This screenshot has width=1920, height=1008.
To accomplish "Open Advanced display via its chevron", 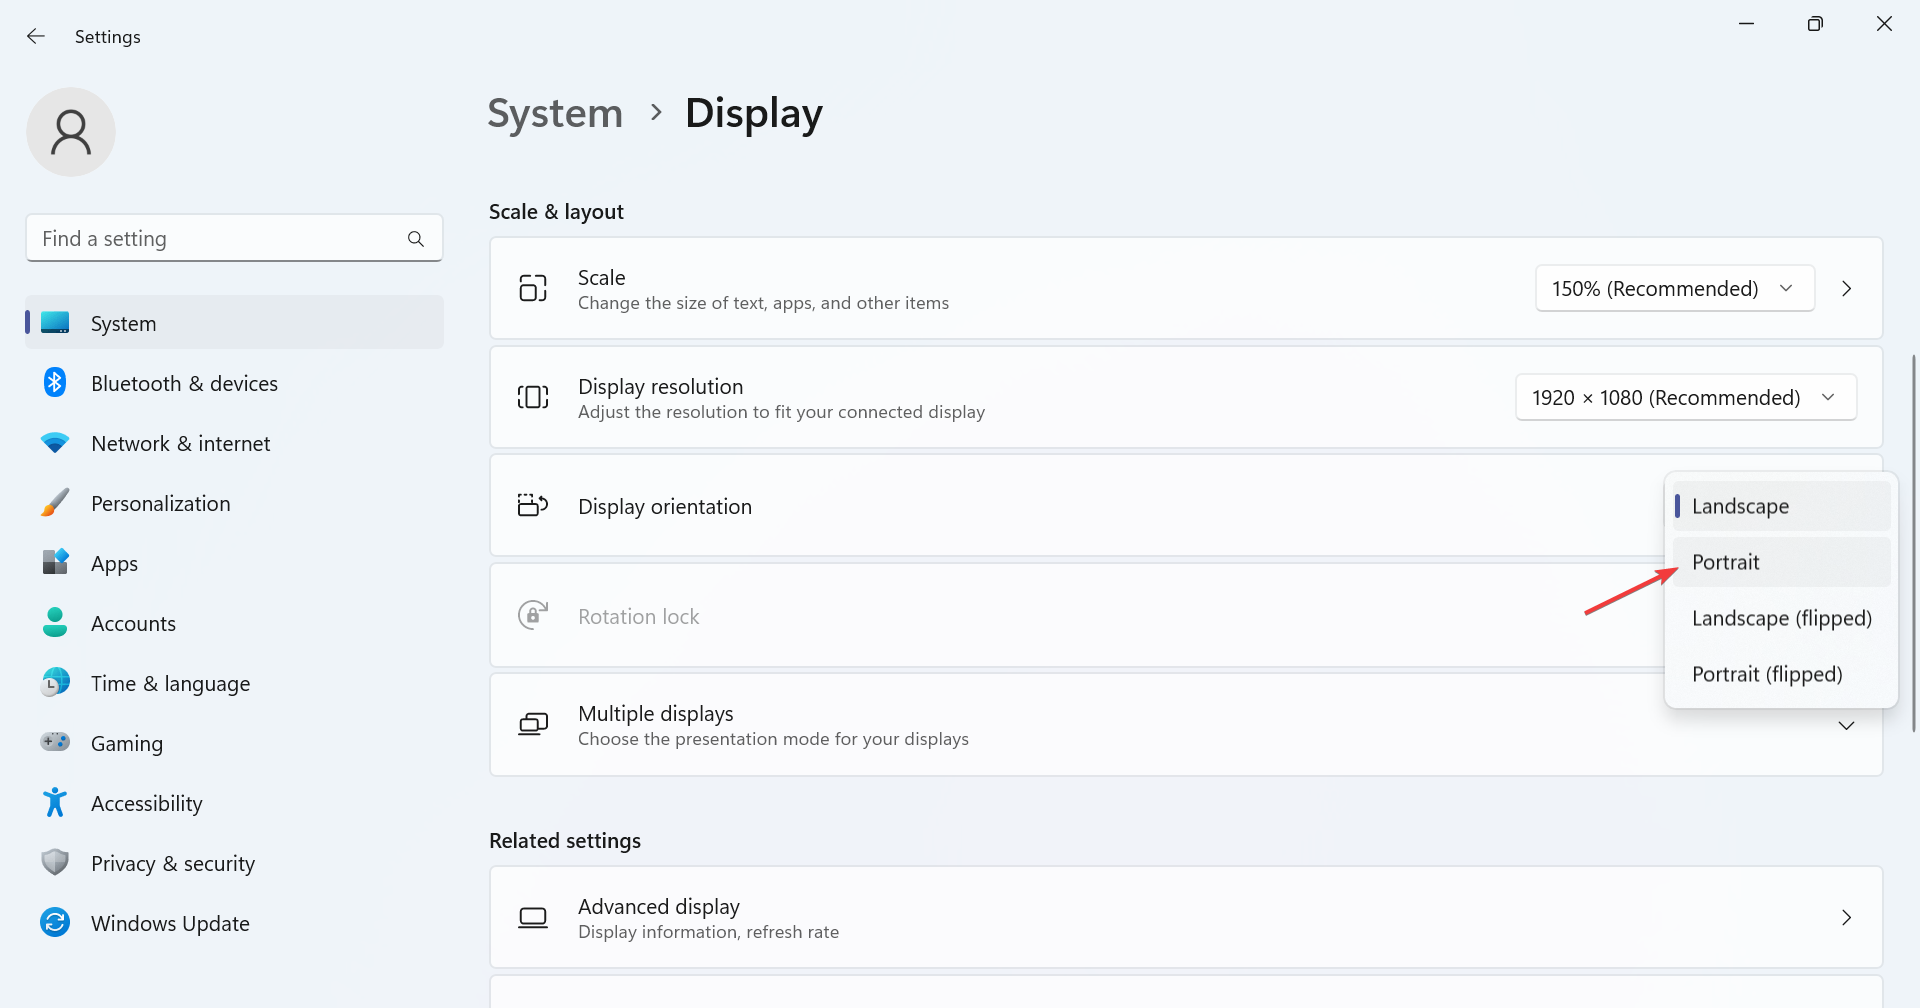I will (1847, 917).
